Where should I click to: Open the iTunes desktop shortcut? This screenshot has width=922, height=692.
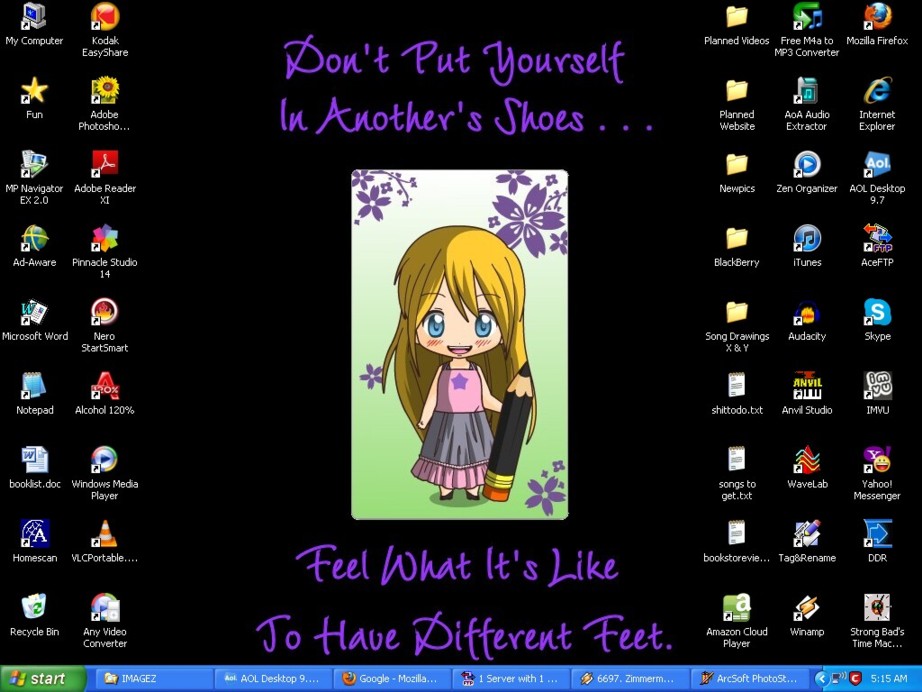coord(806,239)
